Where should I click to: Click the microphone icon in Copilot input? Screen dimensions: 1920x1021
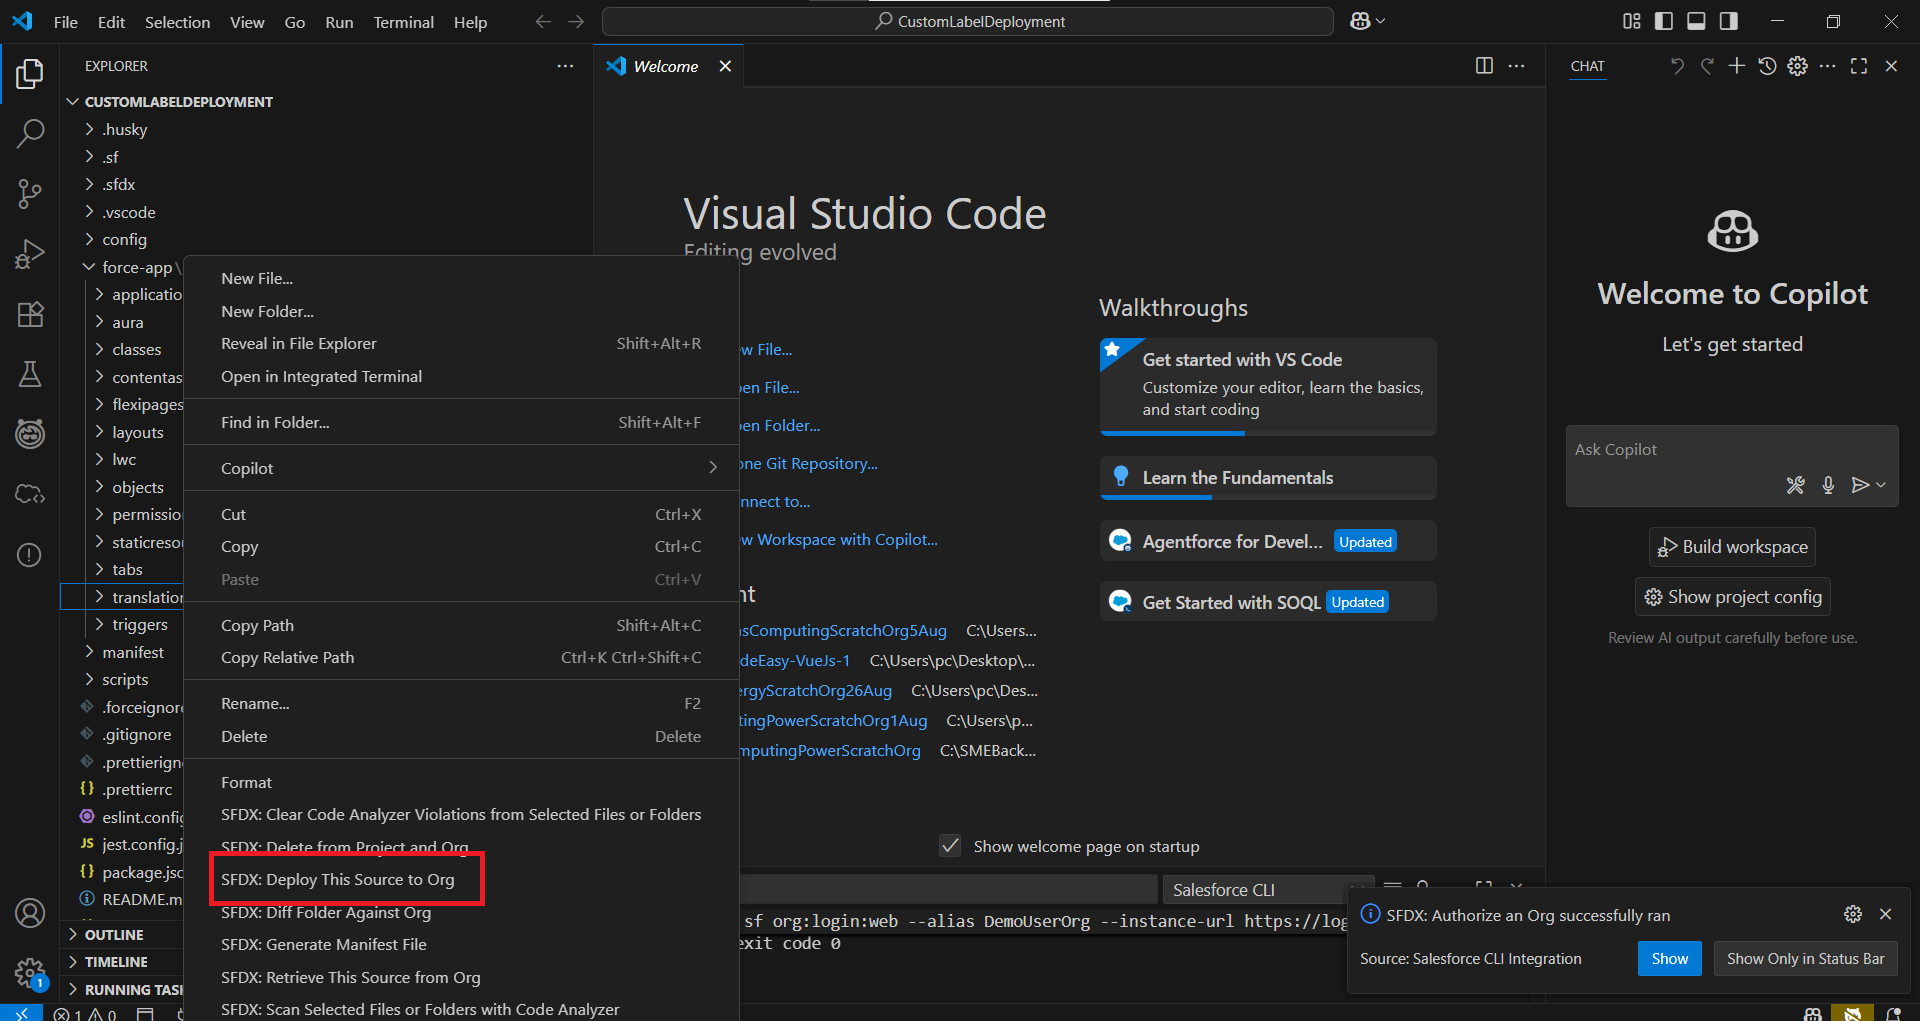click(1828, 485)
